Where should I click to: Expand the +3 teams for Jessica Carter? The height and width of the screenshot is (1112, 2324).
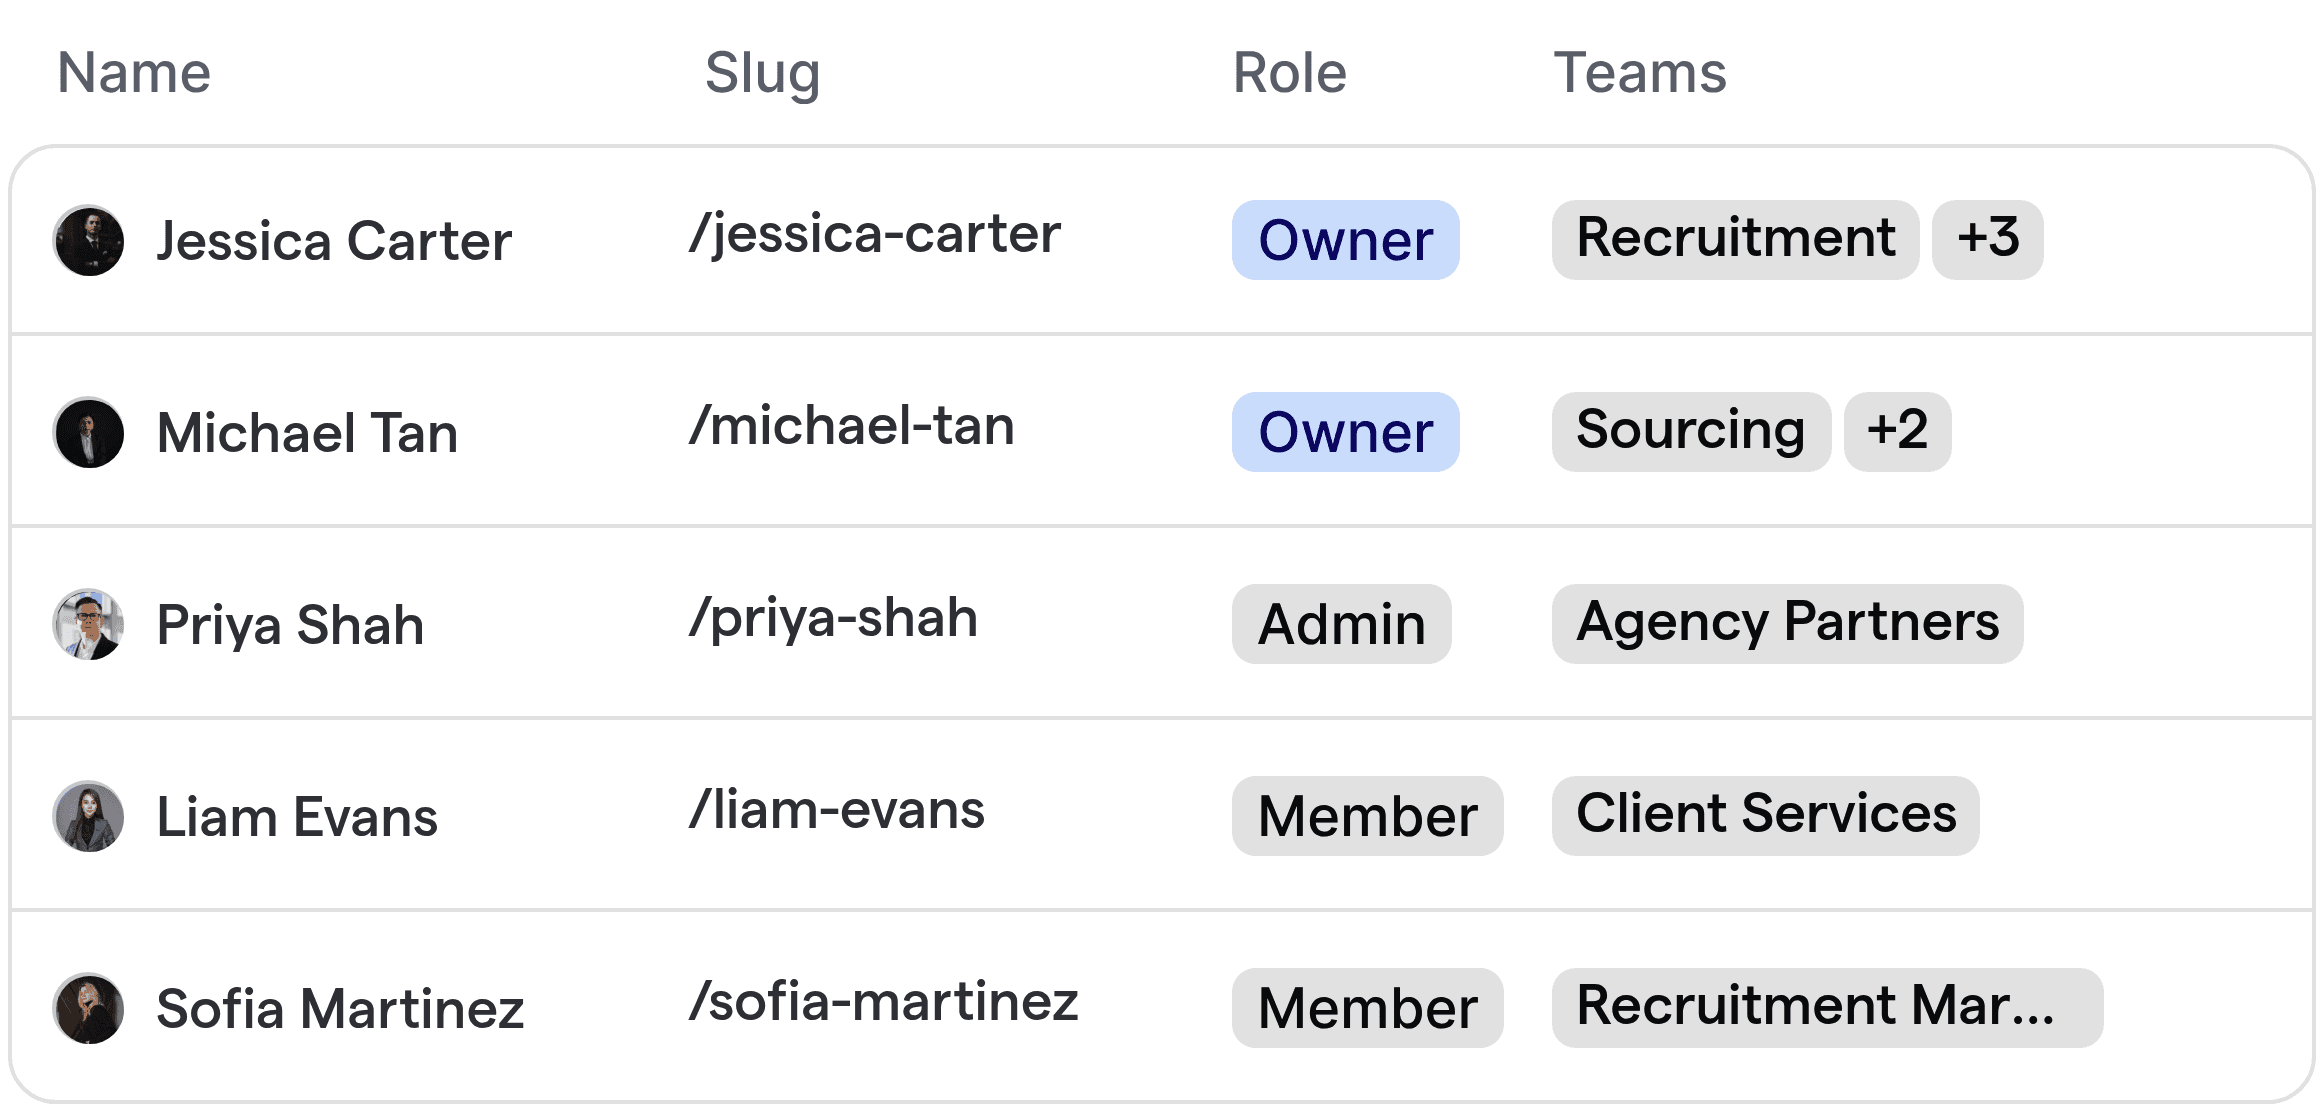1988,240
